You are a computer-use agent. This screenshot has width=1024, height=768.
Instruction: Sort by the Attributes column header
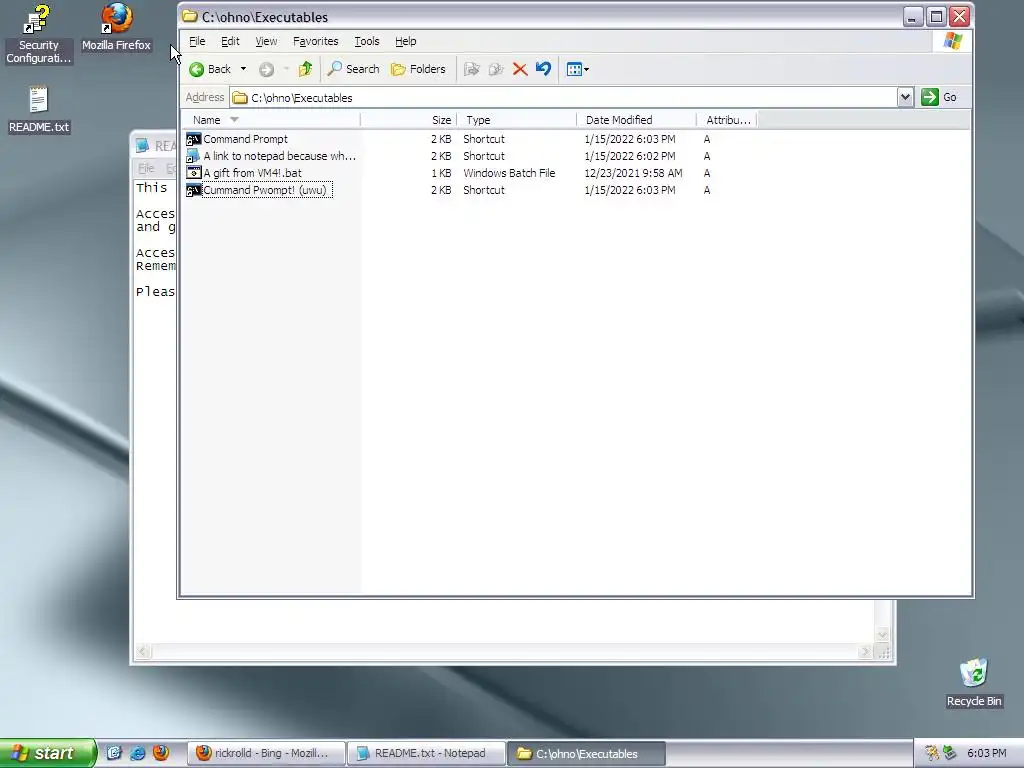[x=727, y=120]
